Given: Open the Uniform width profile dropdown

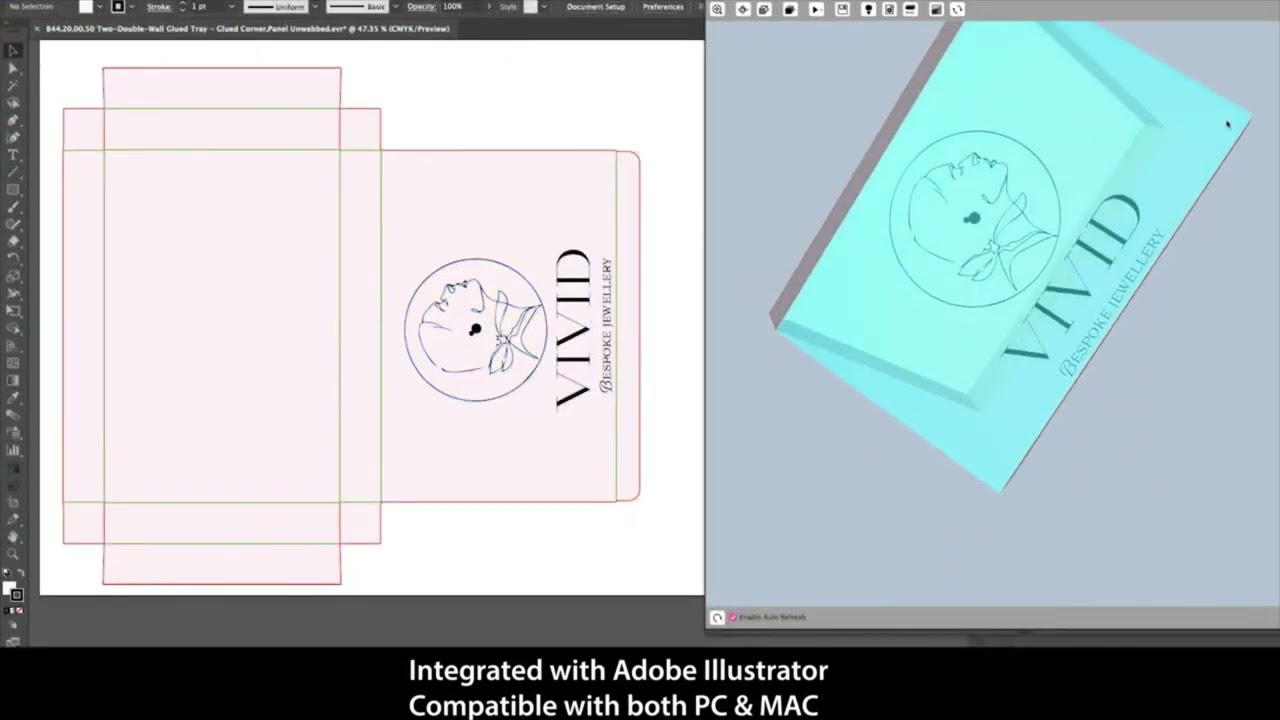Looking at the screenshot, I should [x=315, y=7].
